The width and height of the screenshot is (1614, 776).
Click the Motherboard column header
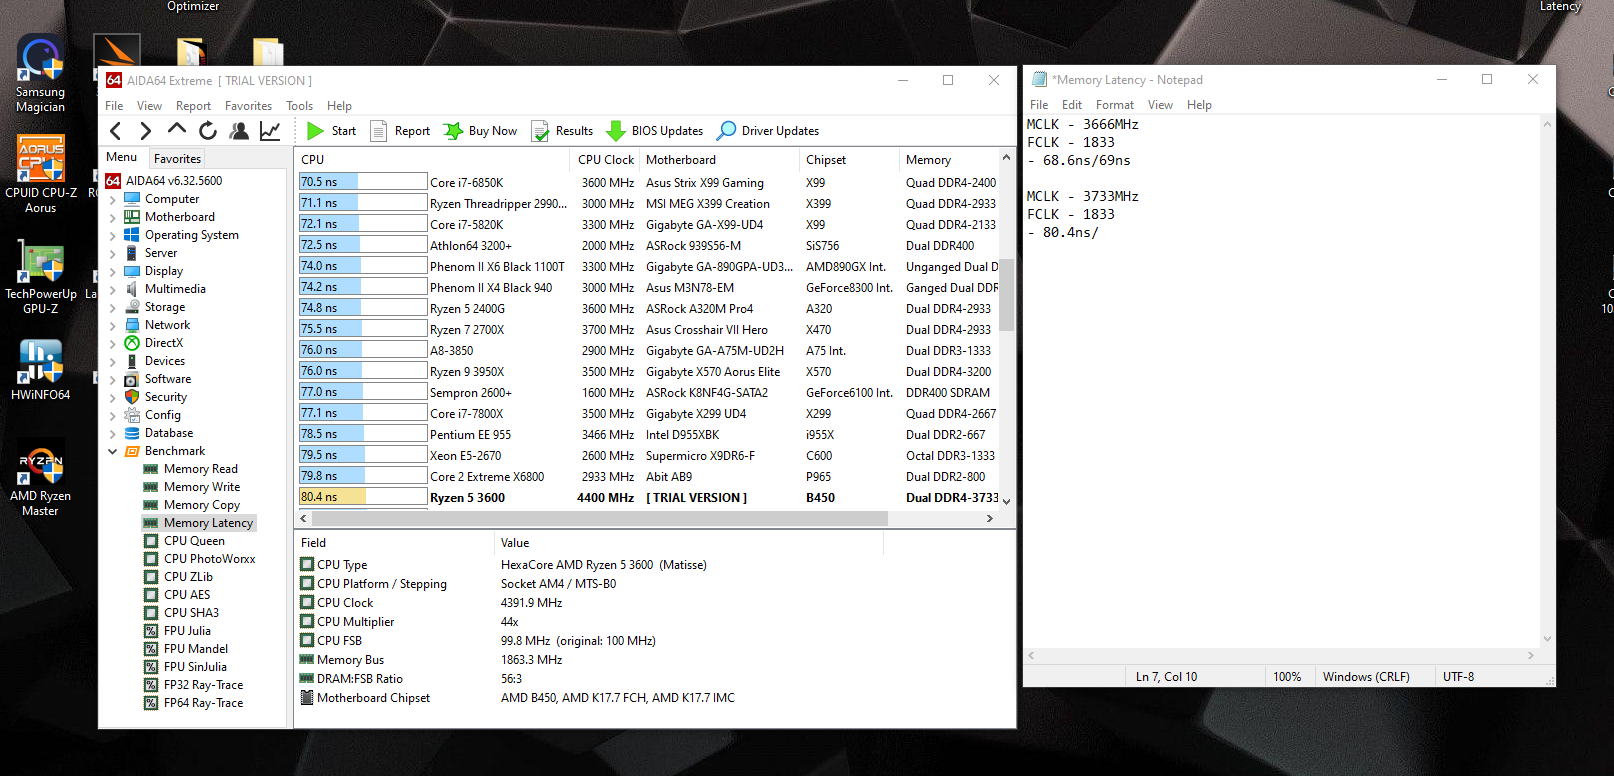(720, 160)
